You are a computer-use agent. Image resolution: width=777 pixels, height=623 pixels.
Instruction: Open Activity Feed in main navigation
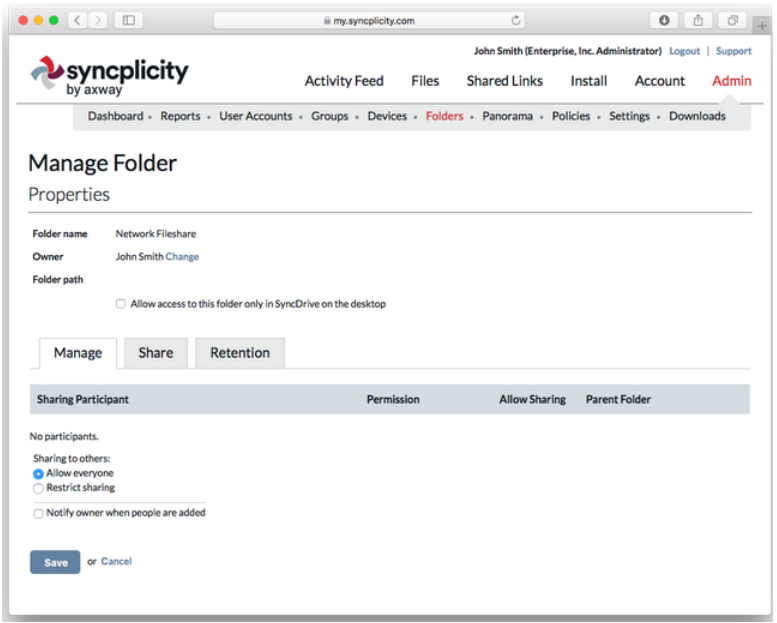coord(344,81)
